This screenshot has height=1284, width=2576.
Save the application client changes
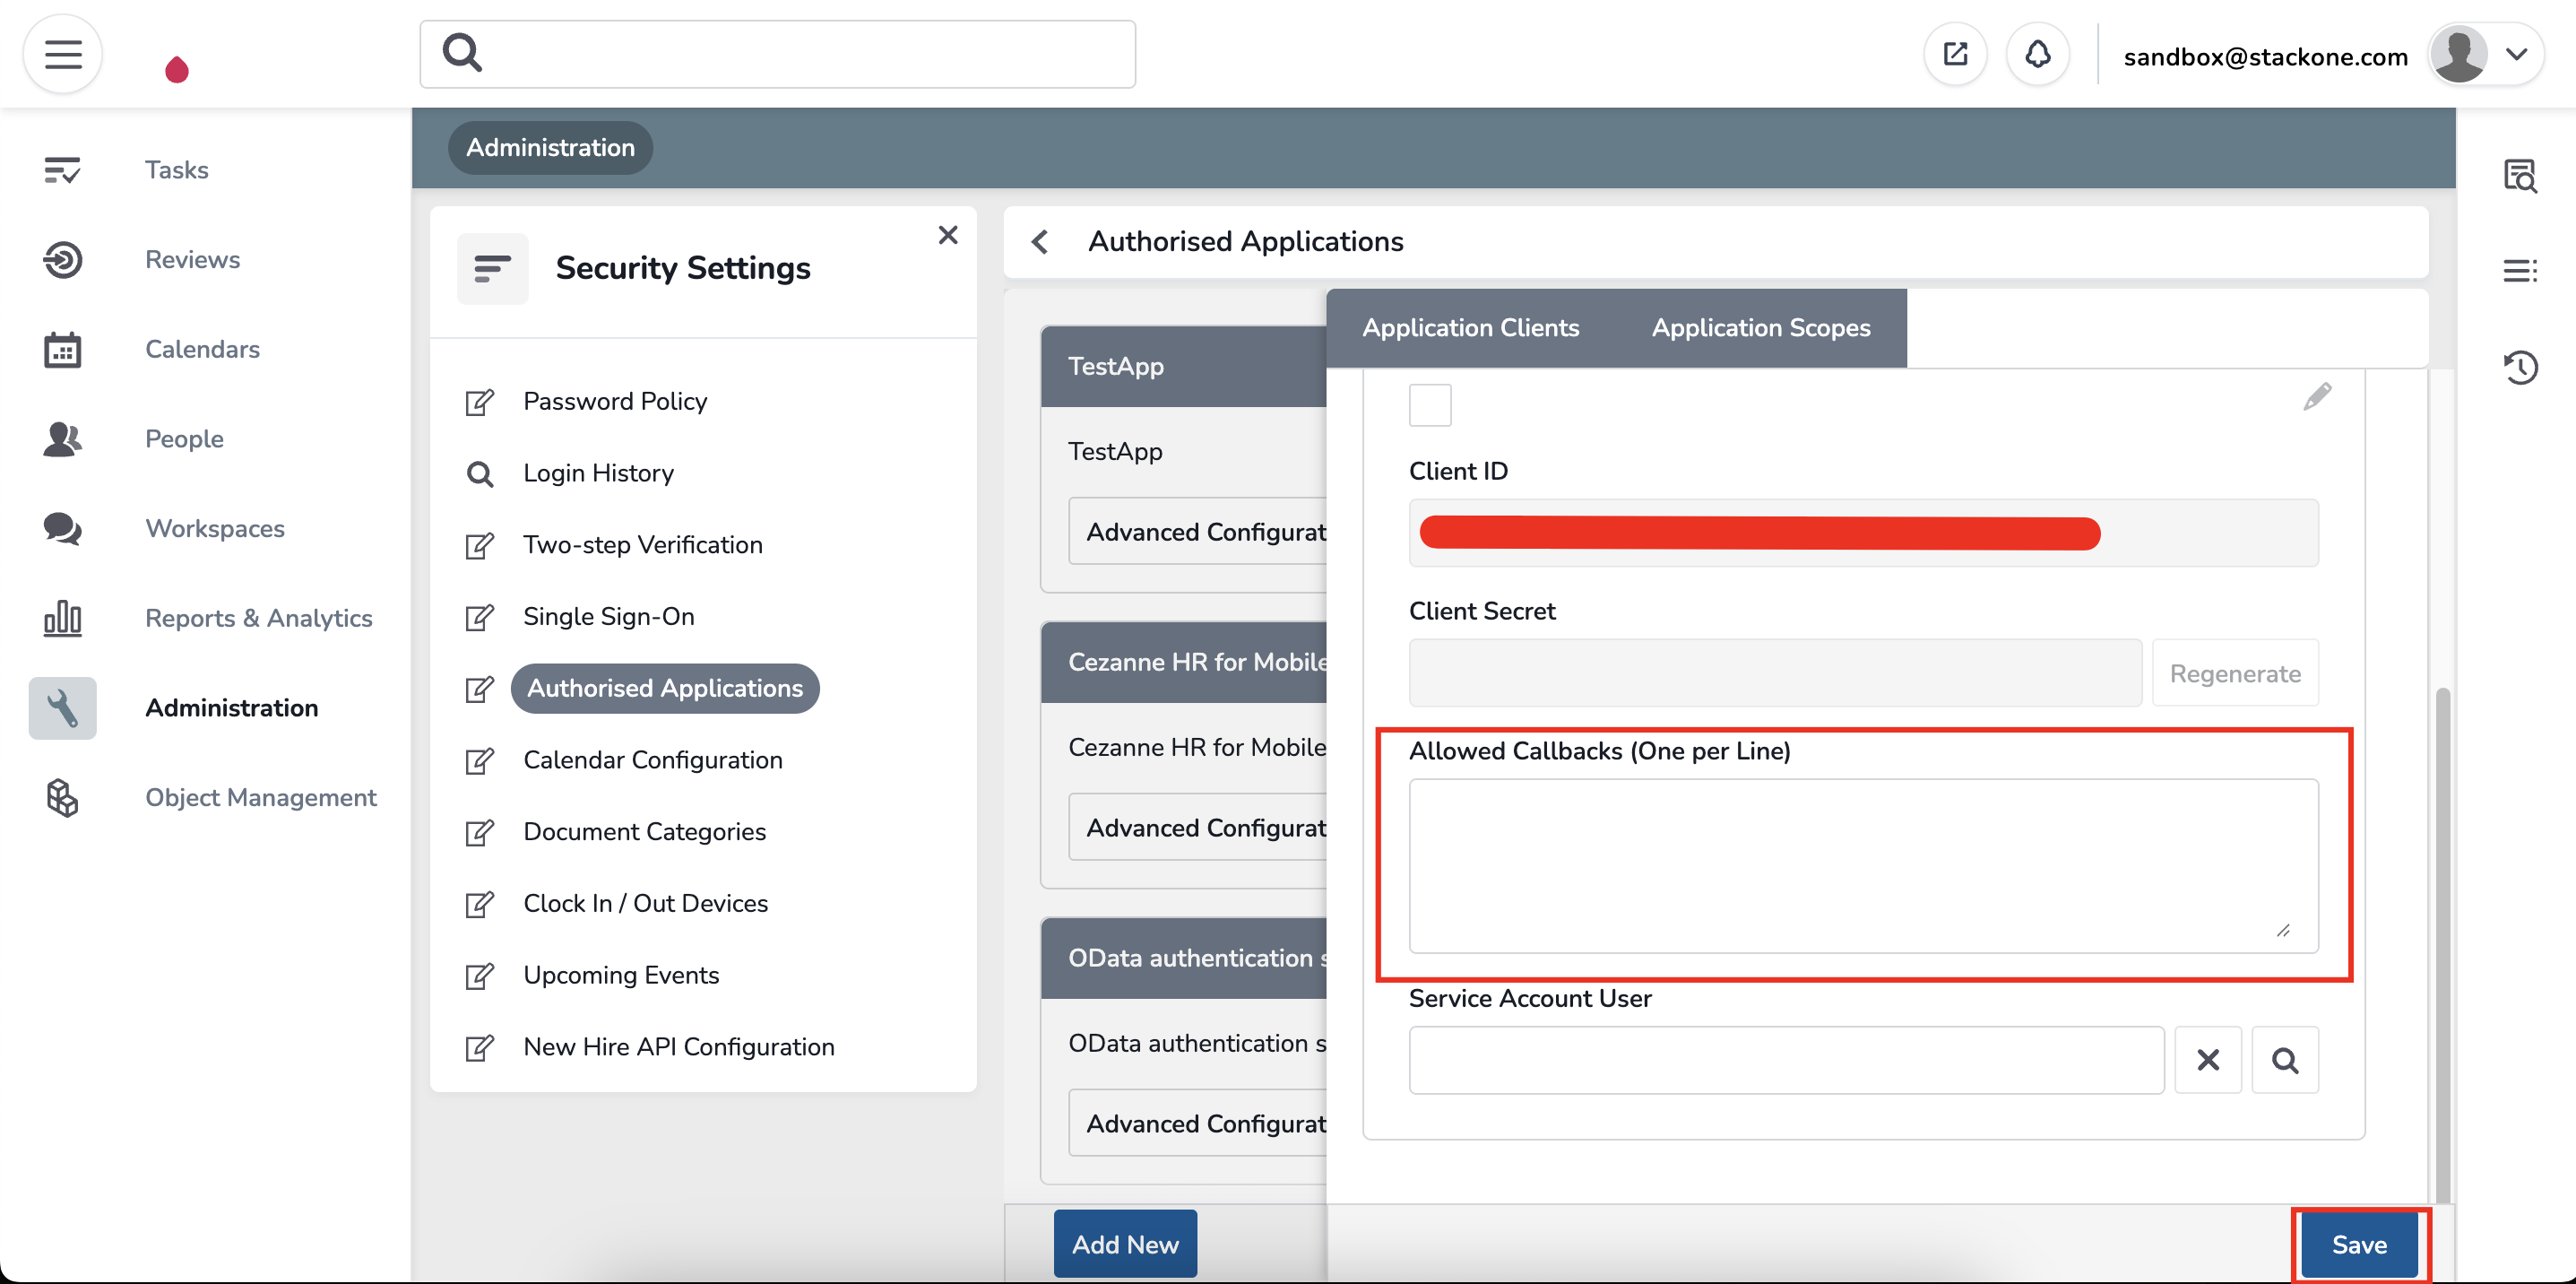pos(2360,1244)
